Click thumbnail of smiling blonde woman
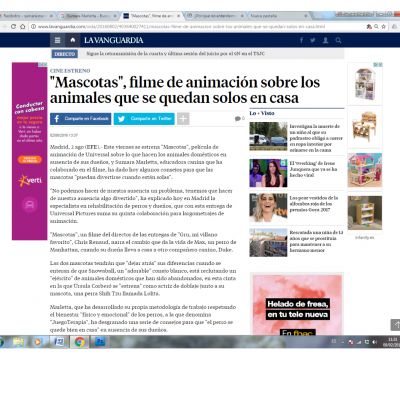Screen dimensions: 400x400 click(268, 208)
